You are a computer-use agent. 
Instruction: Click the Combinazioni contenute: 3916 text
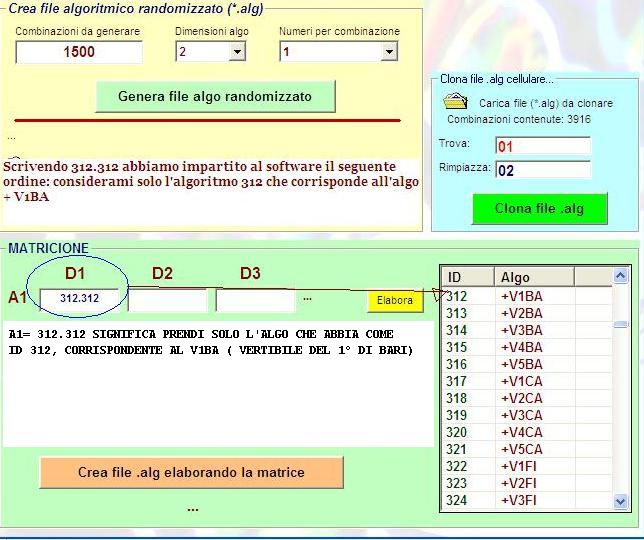coord(519,119)
